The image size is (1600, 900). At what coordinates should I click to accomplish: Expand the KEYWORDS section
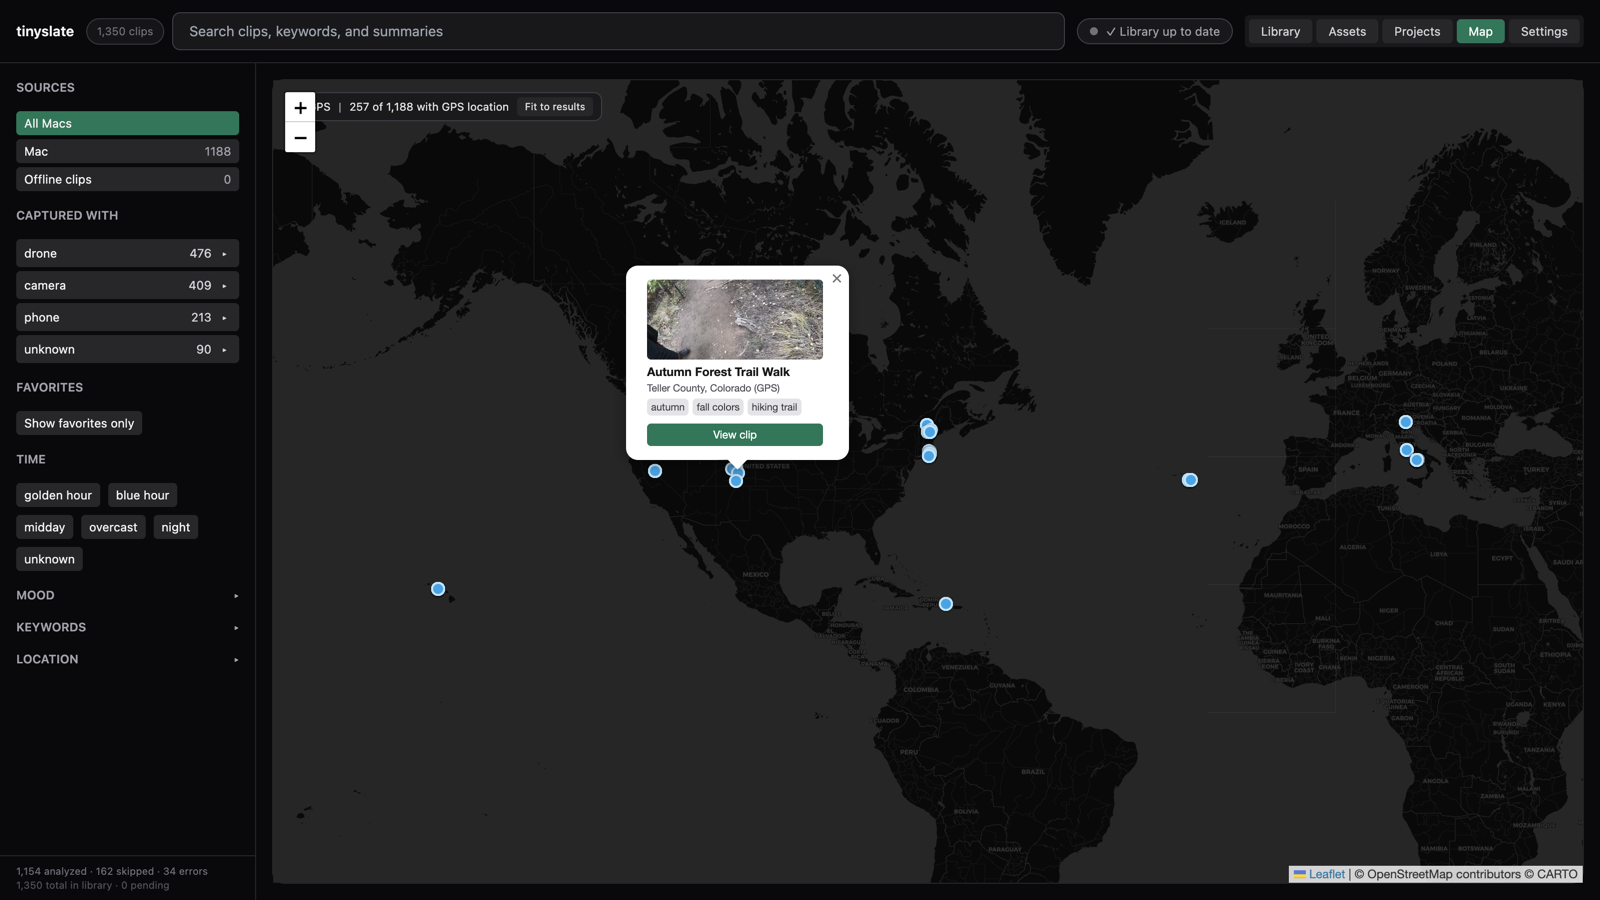tap(127, 627)
